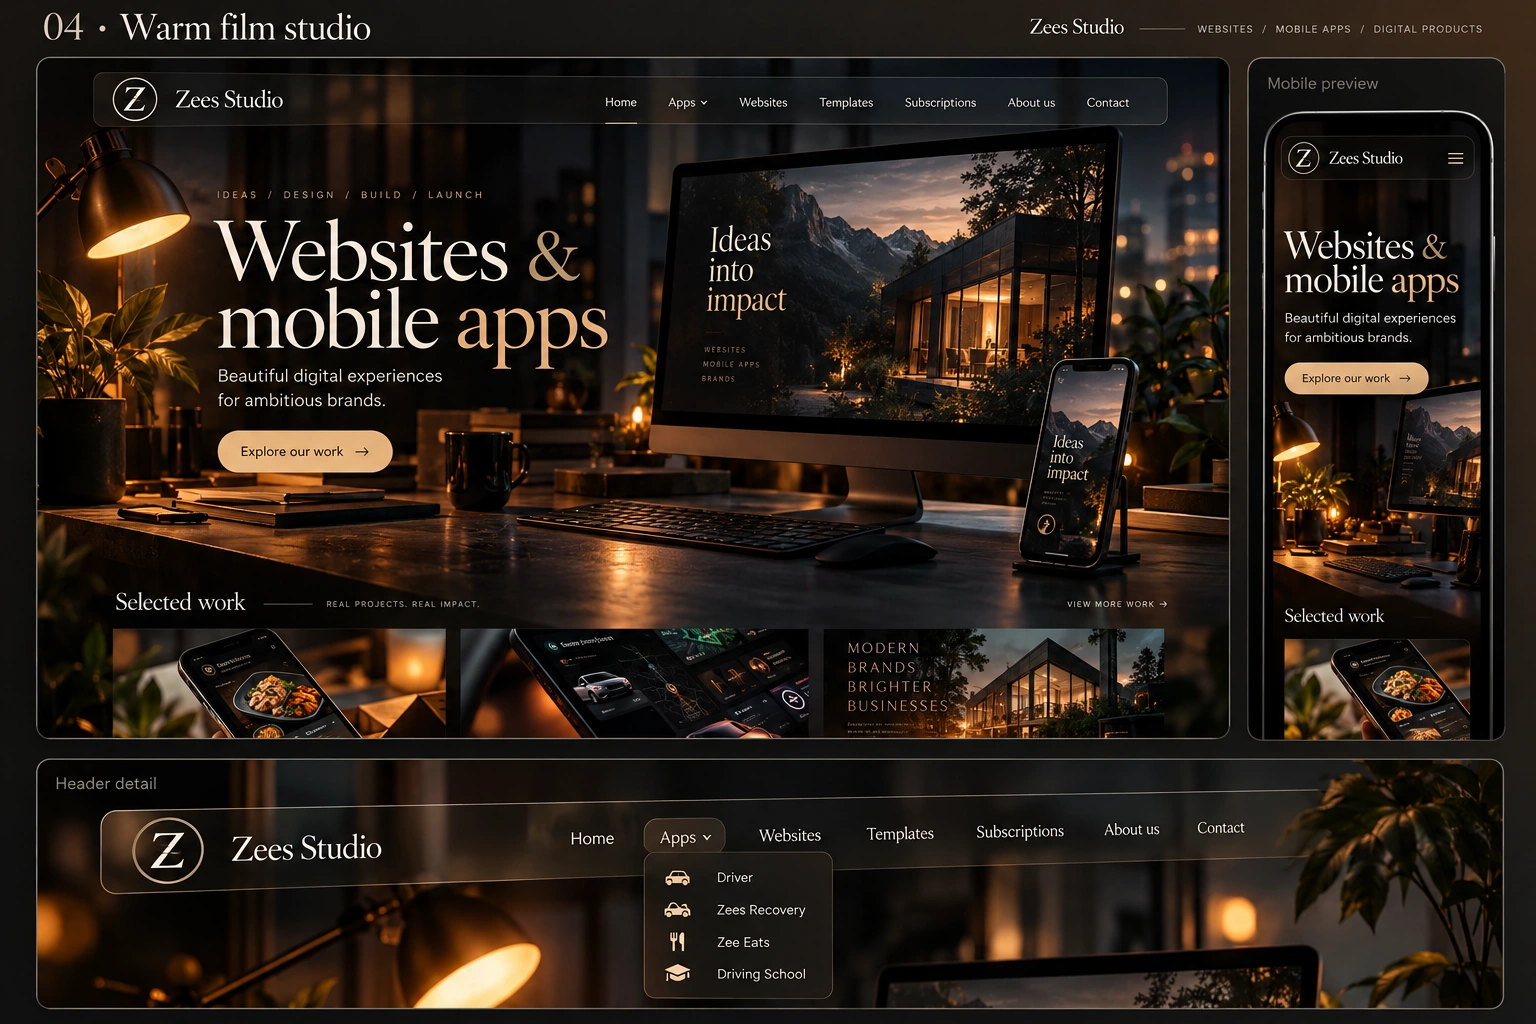Tap Explore our work in the mobile preview

click(x=1356, y=378)
